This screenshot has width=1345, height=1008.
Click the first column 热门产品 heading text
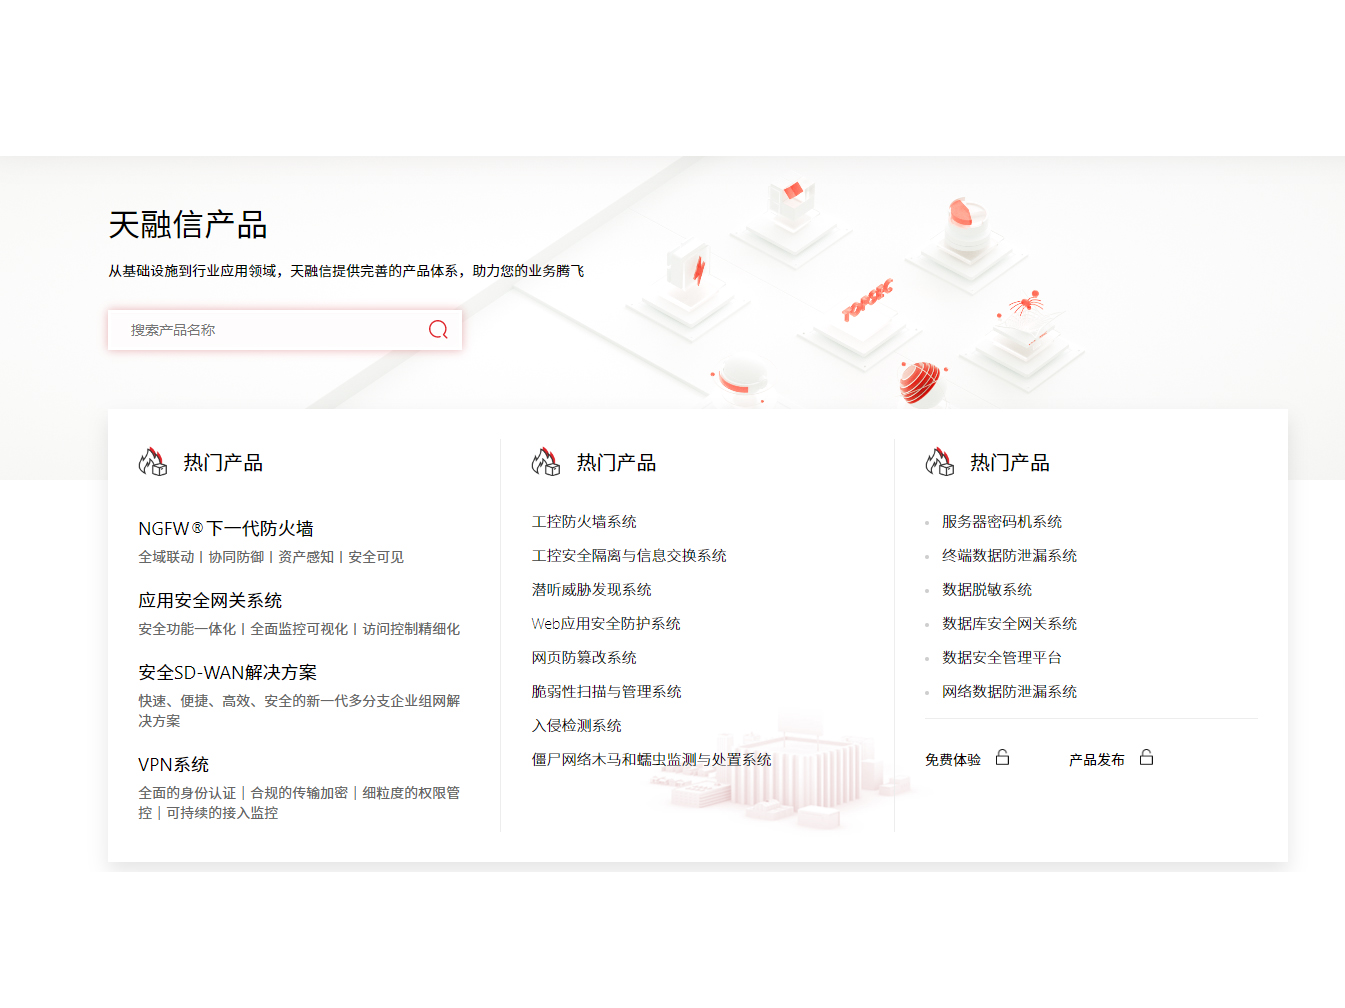(x=223, y=463)
